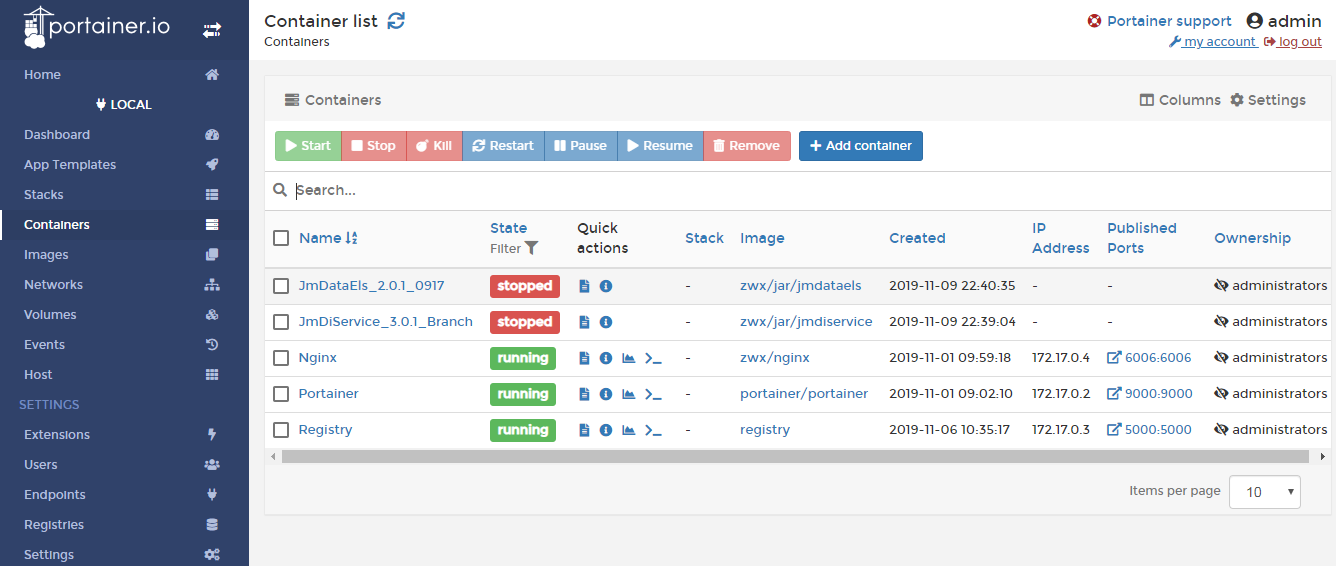Go to Images in the sidebar
Viewport: 1336px width, 566px height.
[46, 255]
